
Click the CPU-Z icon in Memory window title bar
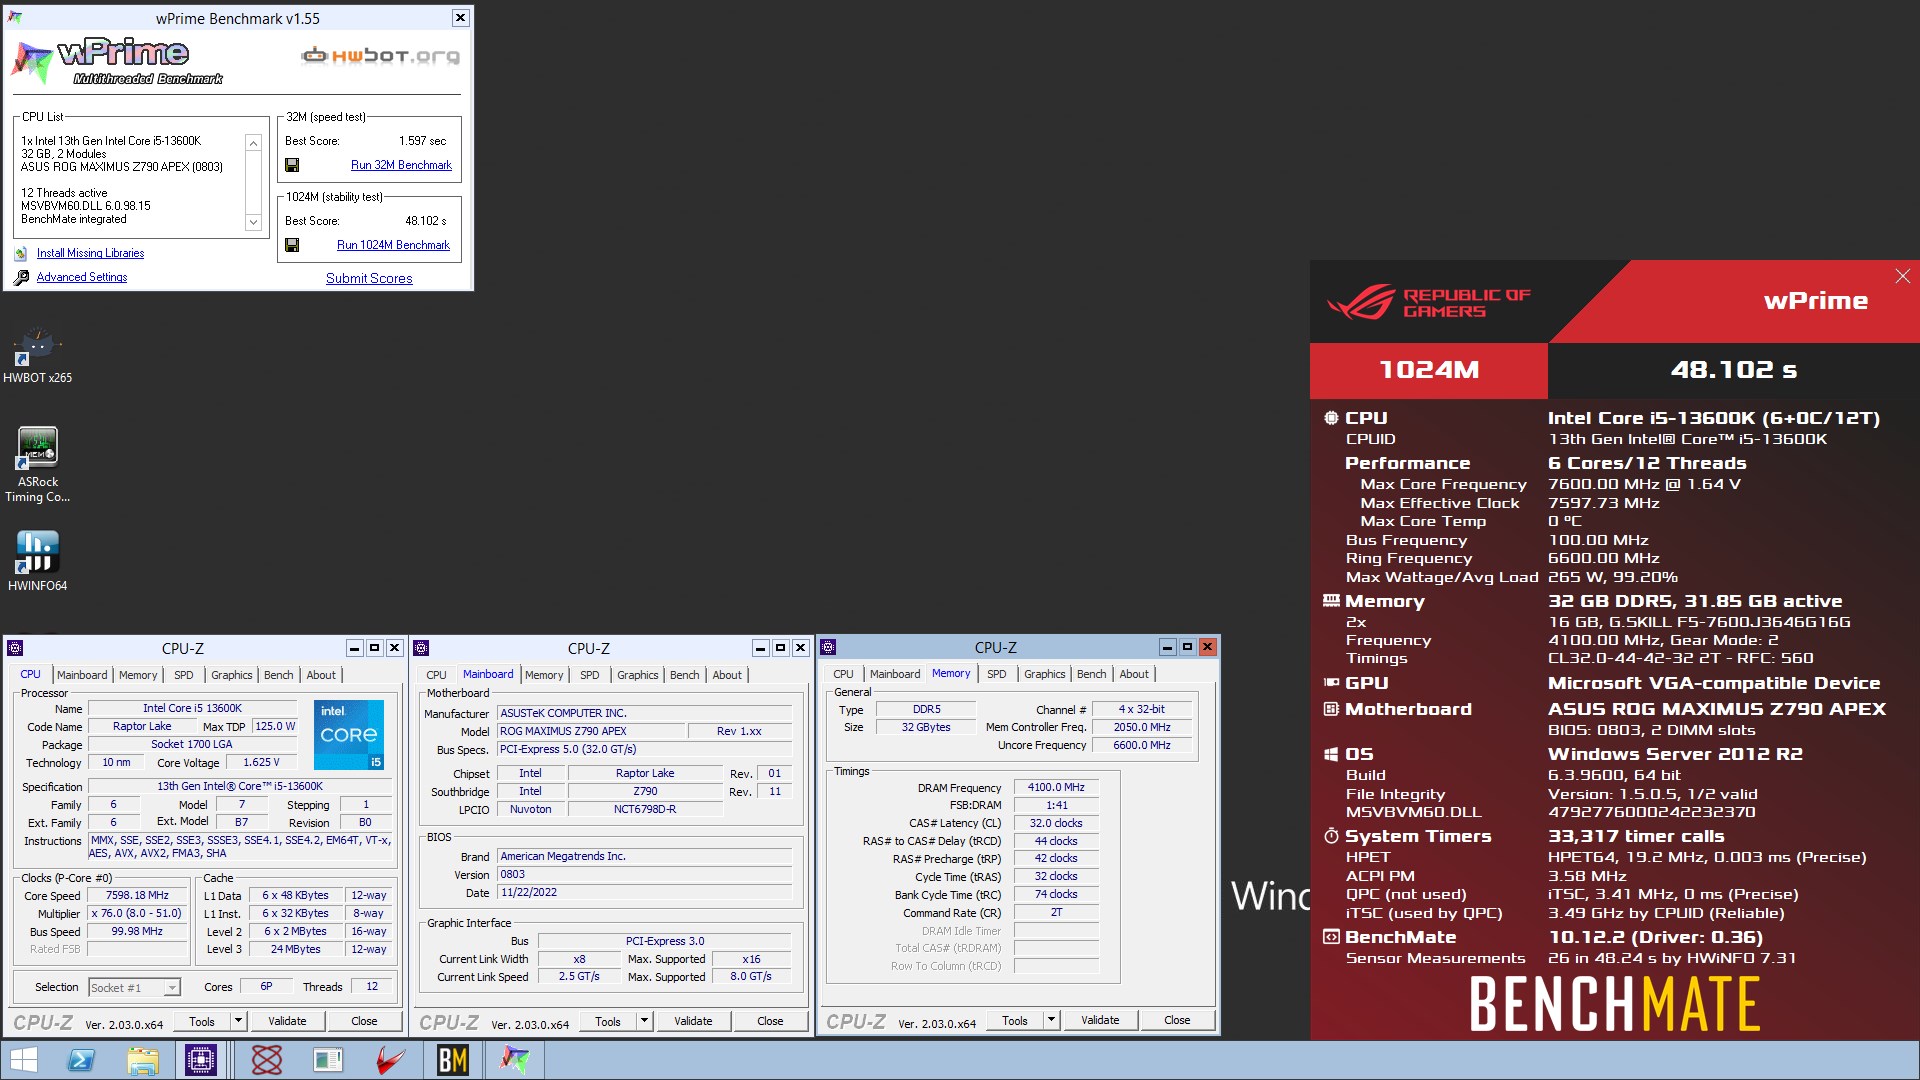[x=829, y=647]
